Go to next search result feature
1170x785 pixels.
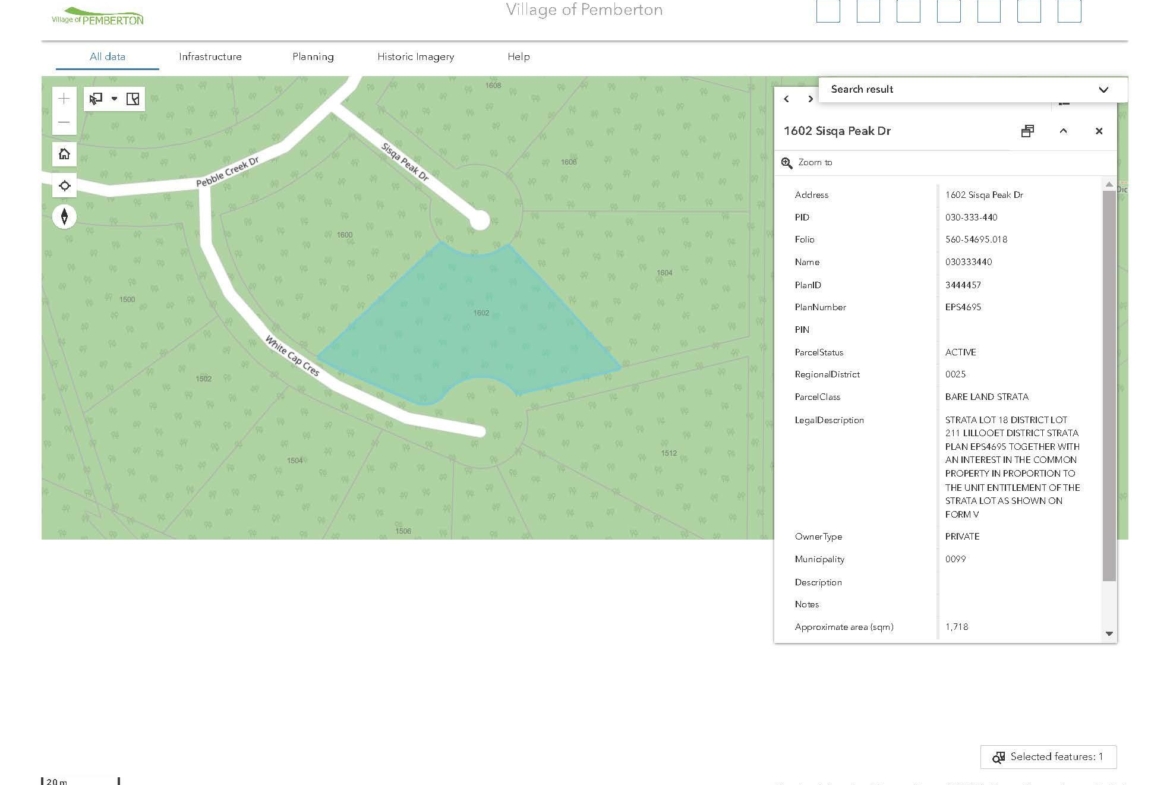tap(806, 99)
